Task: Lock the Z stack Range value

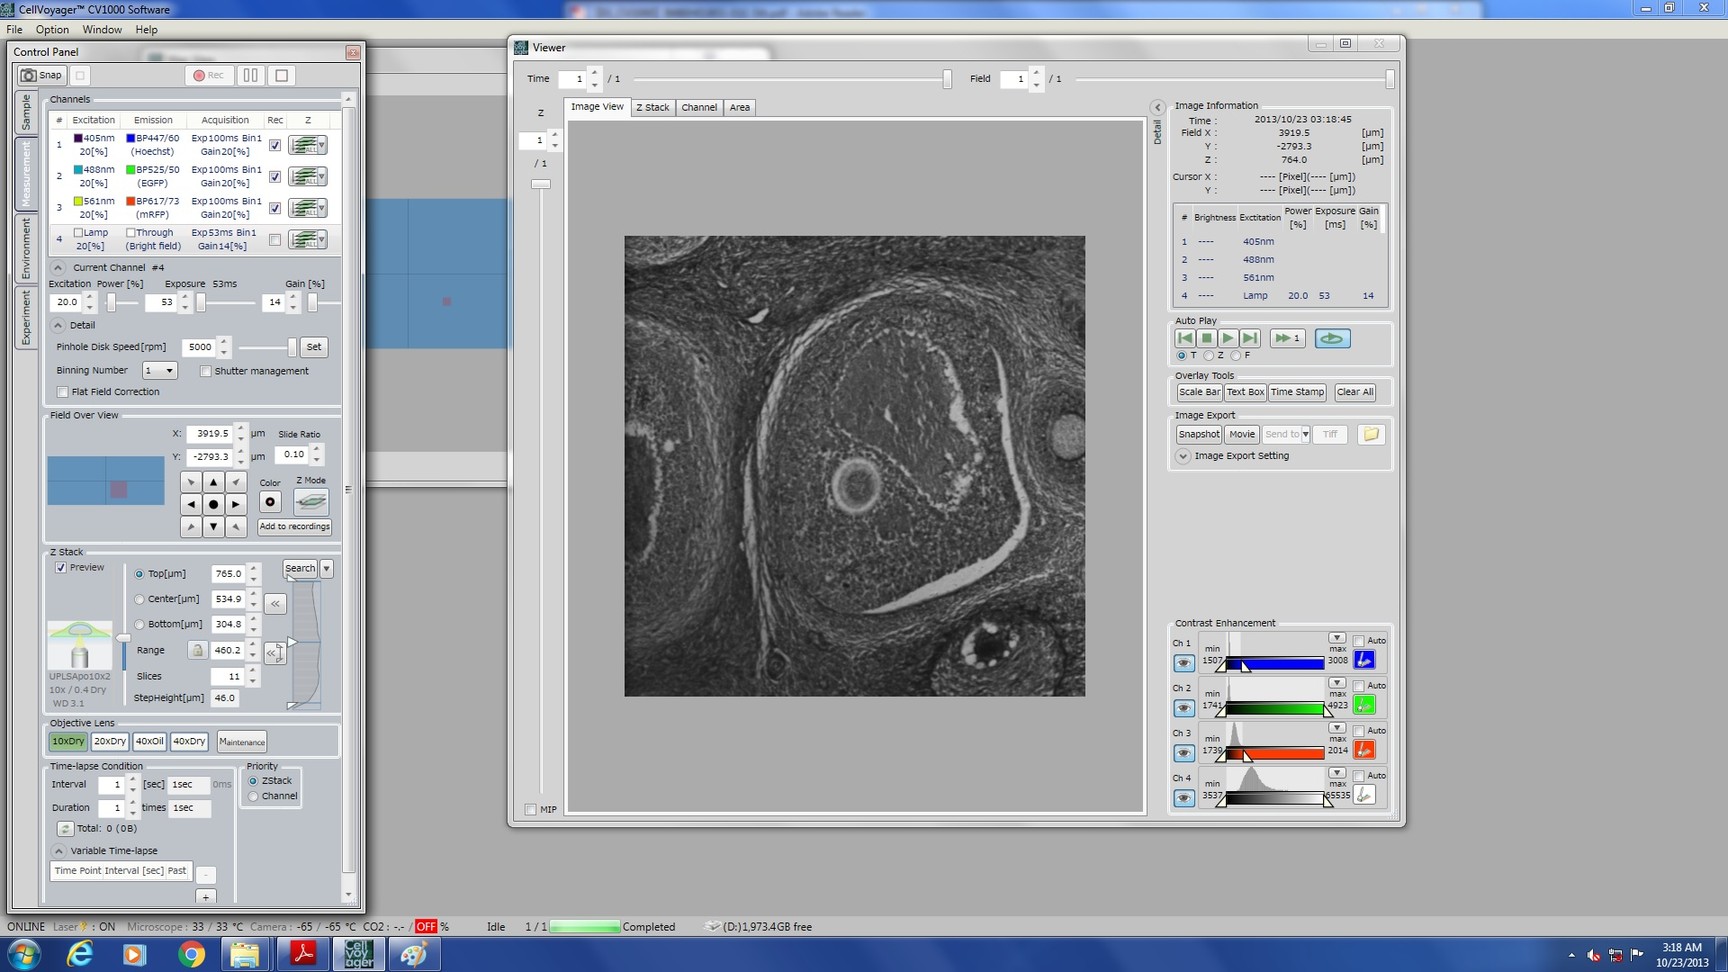Action: coord(197,650)
